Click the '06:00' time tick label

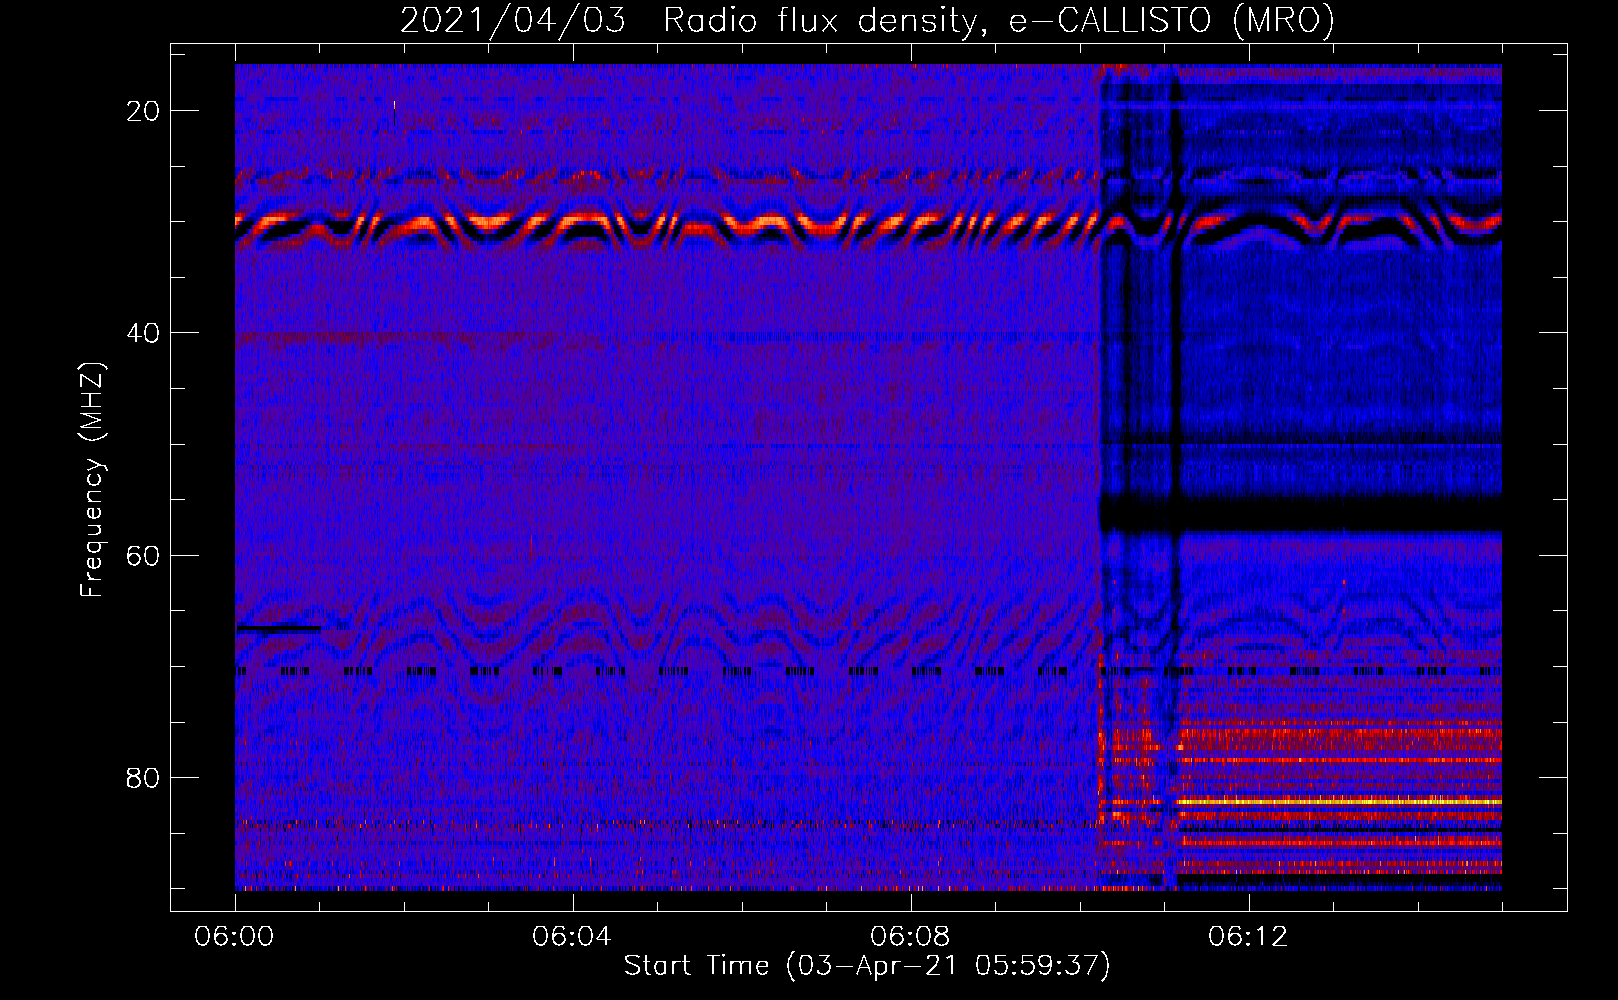(x=235, y=937)
